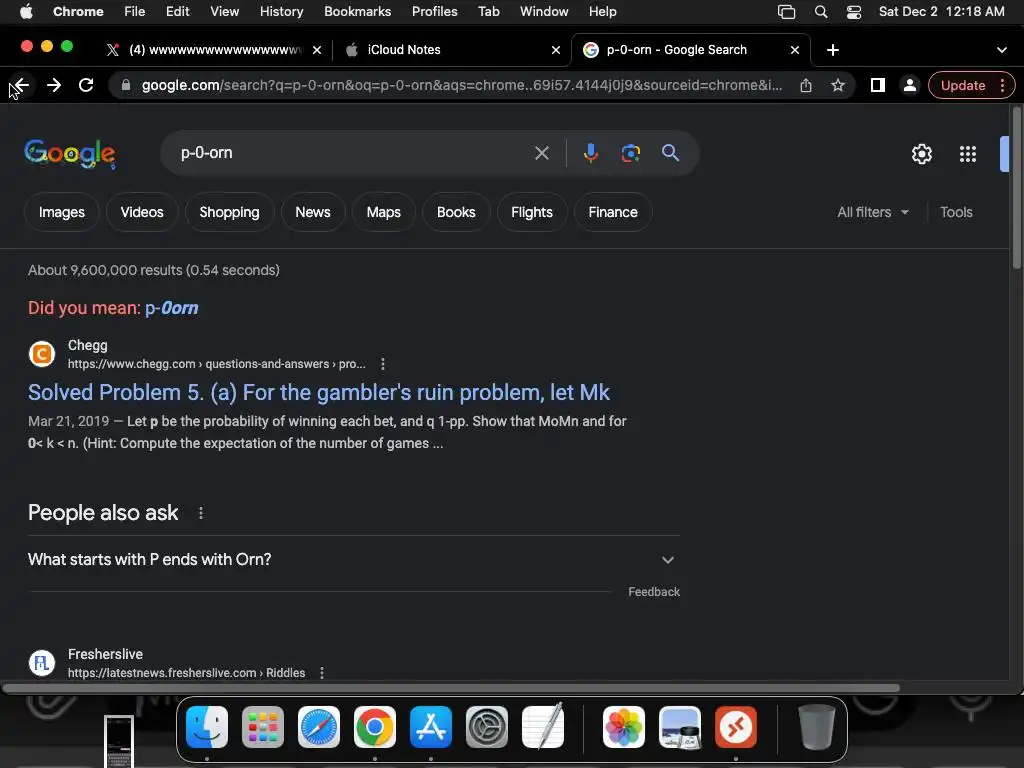This screenshot has height=768, width=1024.
Task: Open Chrome side panel icon
Action: [x=878, y=85]
